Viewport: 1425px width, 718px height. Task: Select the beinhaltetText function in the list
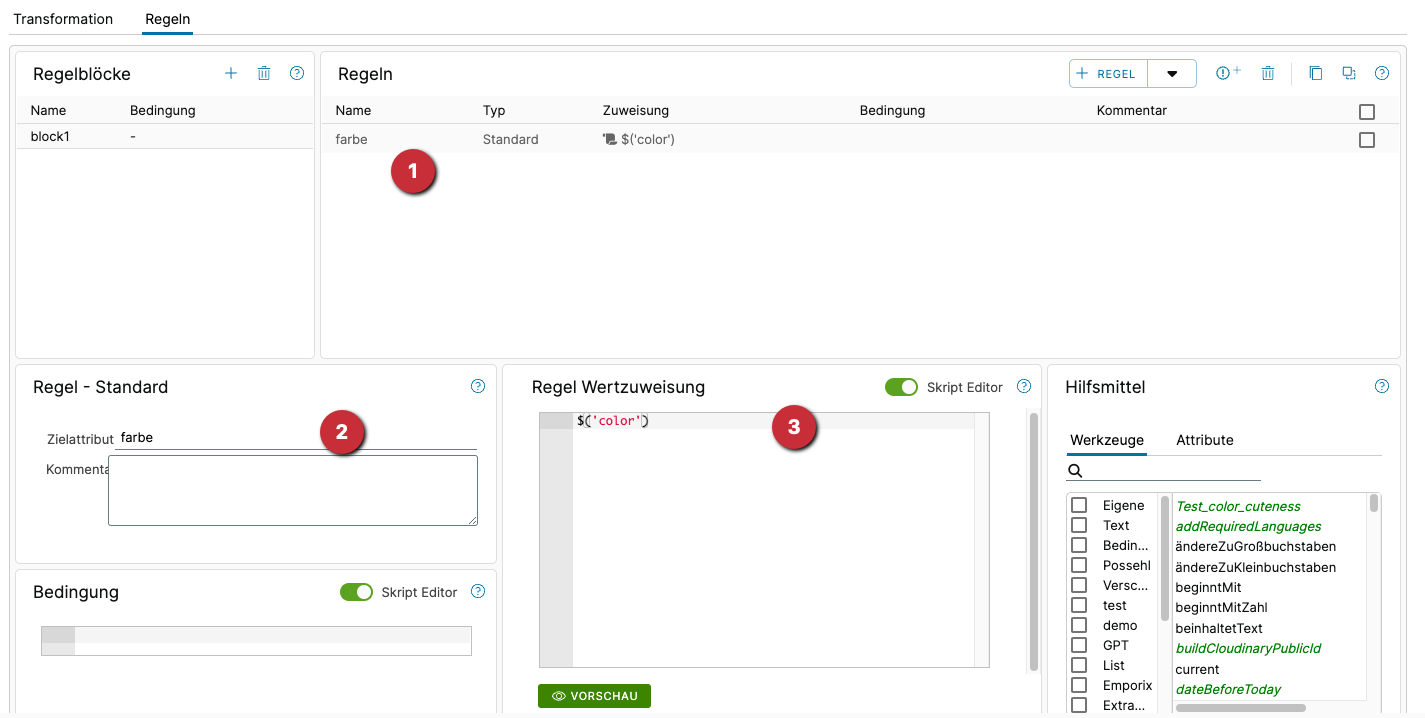tap(1218, 628)
